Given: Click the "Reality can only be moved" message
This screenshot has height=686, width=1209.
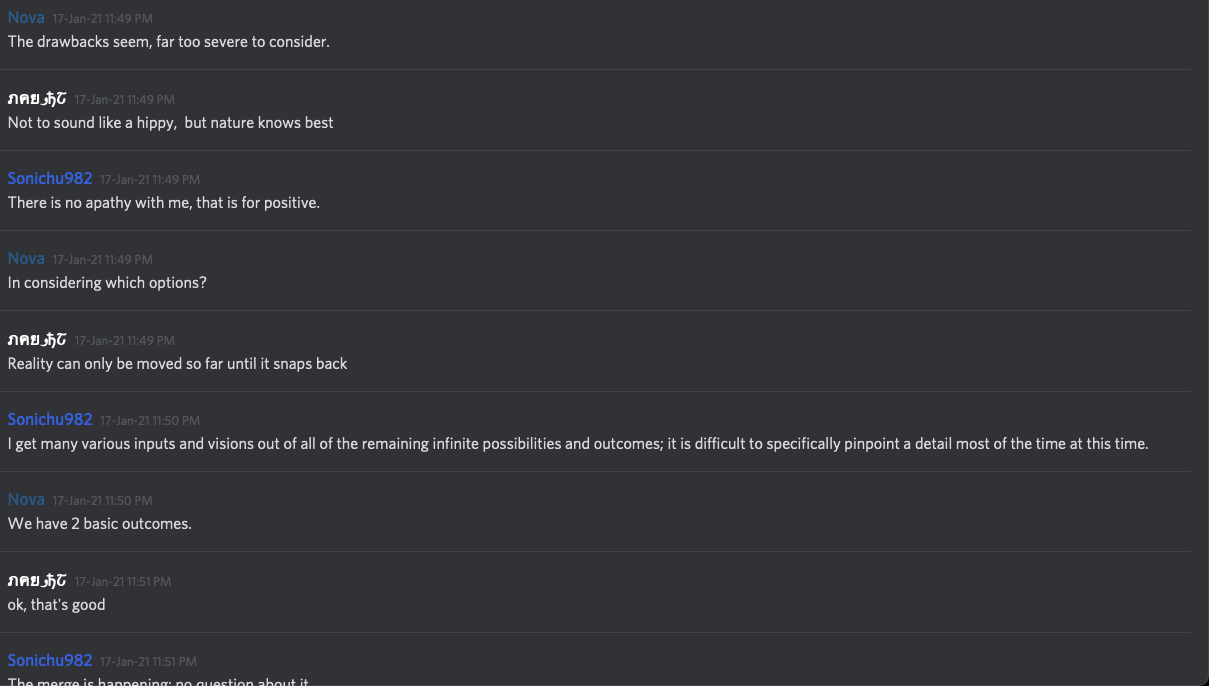Looking at the screenshot, I should coord(177,363).
